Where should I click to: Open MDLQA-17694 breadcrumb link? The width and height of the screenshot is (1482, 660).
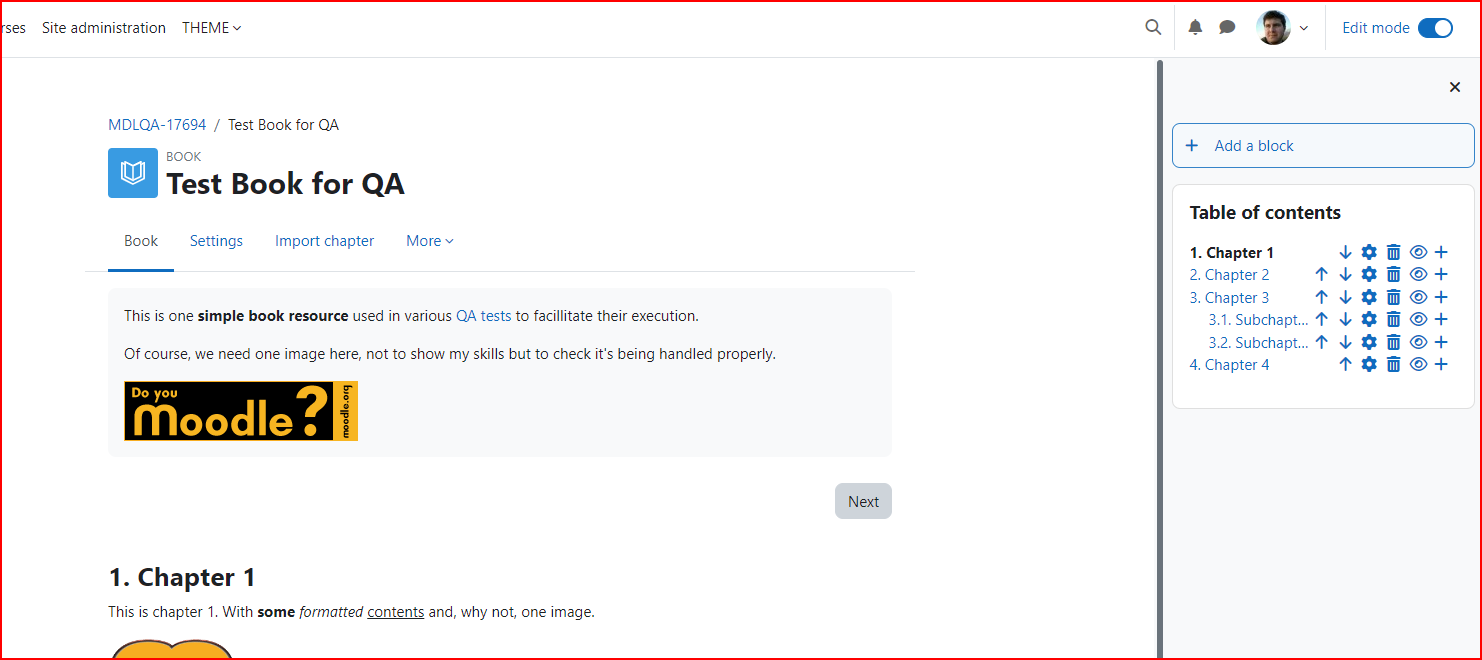(x=157, y=125)
